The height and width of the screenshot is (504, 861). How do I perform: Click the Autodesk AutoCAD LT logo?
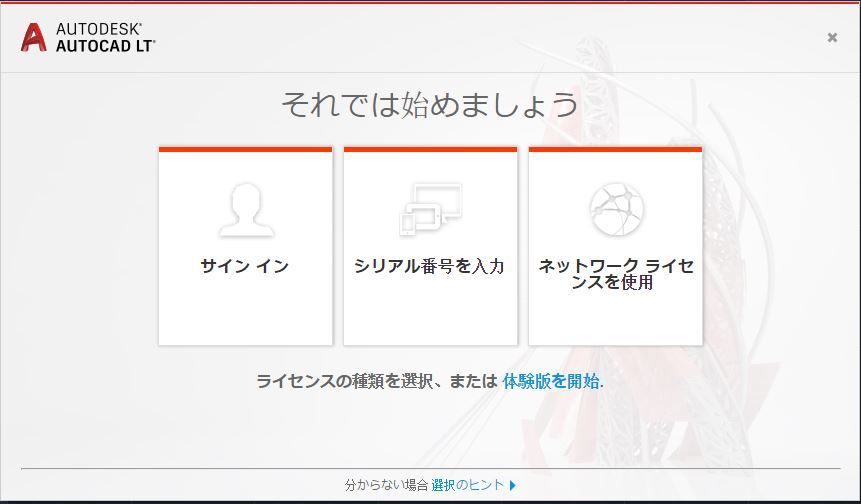(x=88, y=37)
